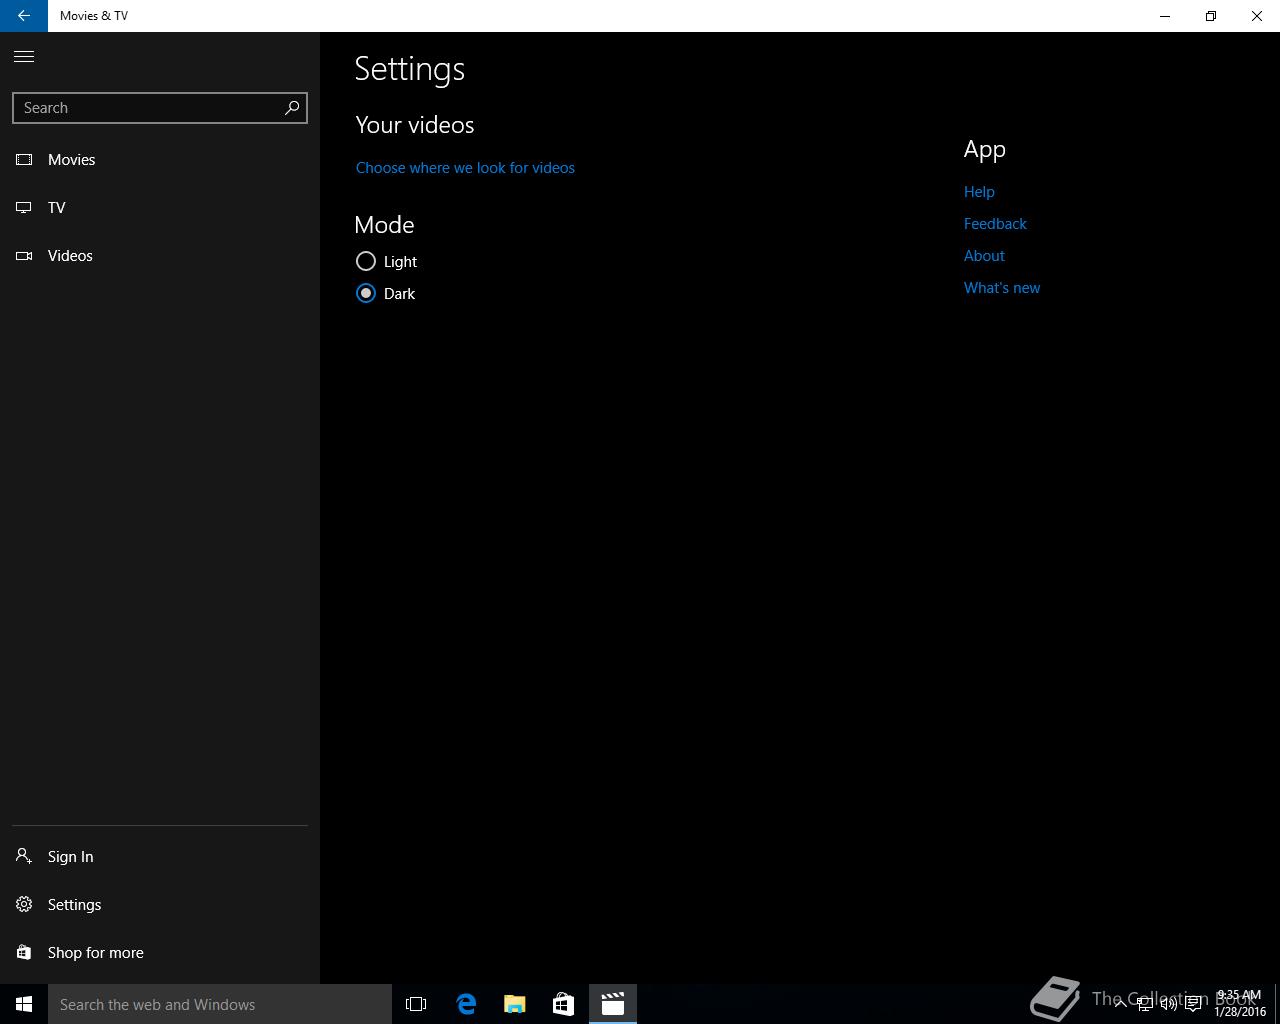
Task: Open Sign In from the sidebar
Action: coord(160,857)
